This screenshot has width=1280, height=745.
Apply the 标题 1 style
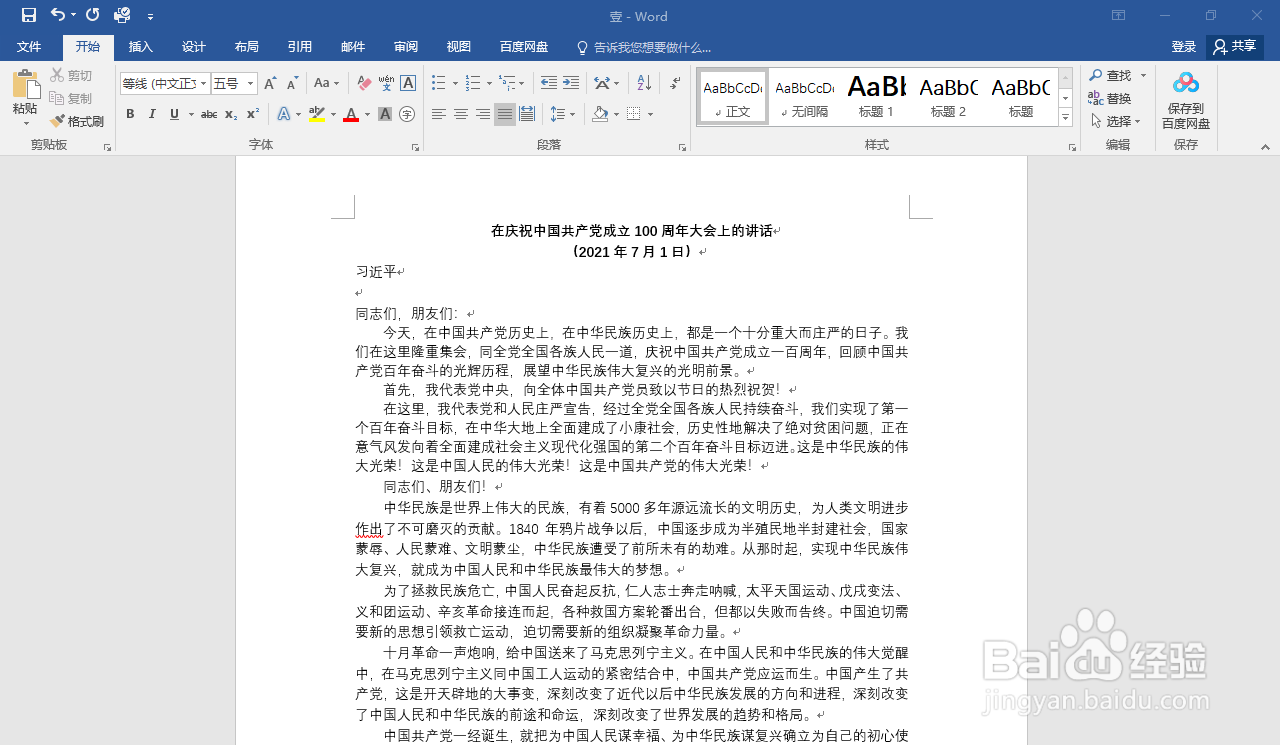[877, 97]
